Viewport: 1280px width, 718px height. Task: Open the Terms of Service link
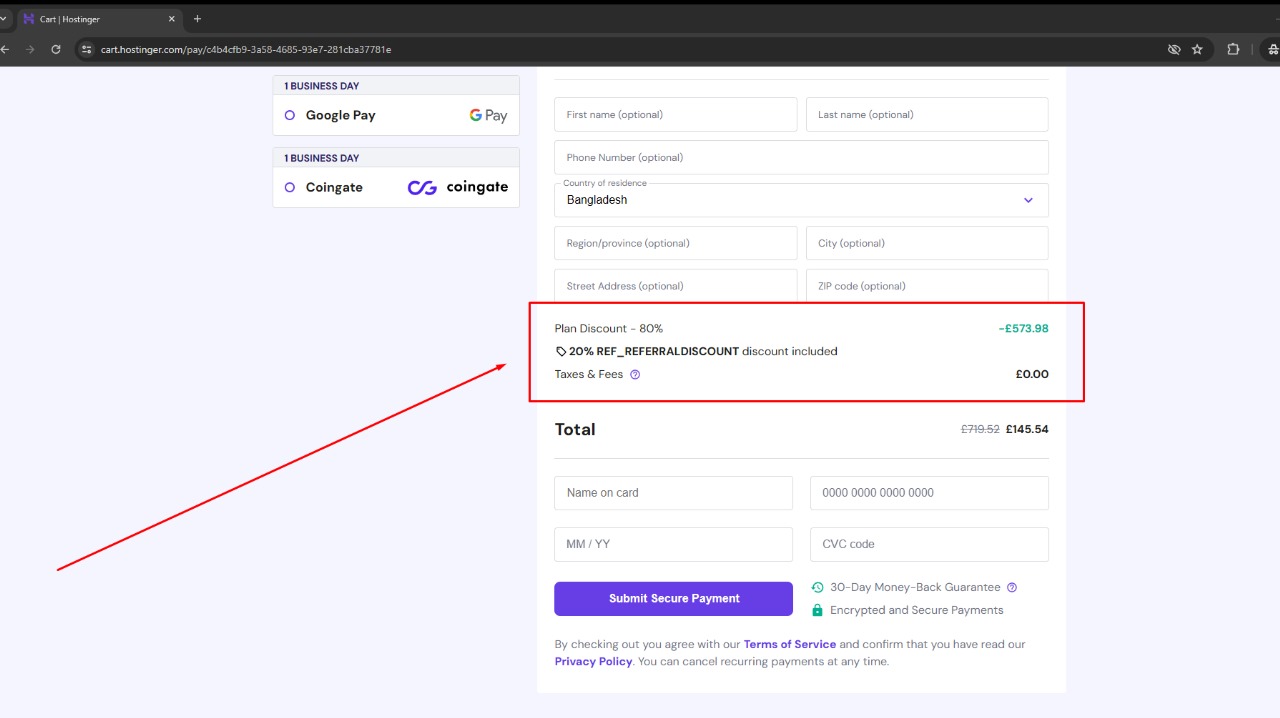[x=789, y=644]
